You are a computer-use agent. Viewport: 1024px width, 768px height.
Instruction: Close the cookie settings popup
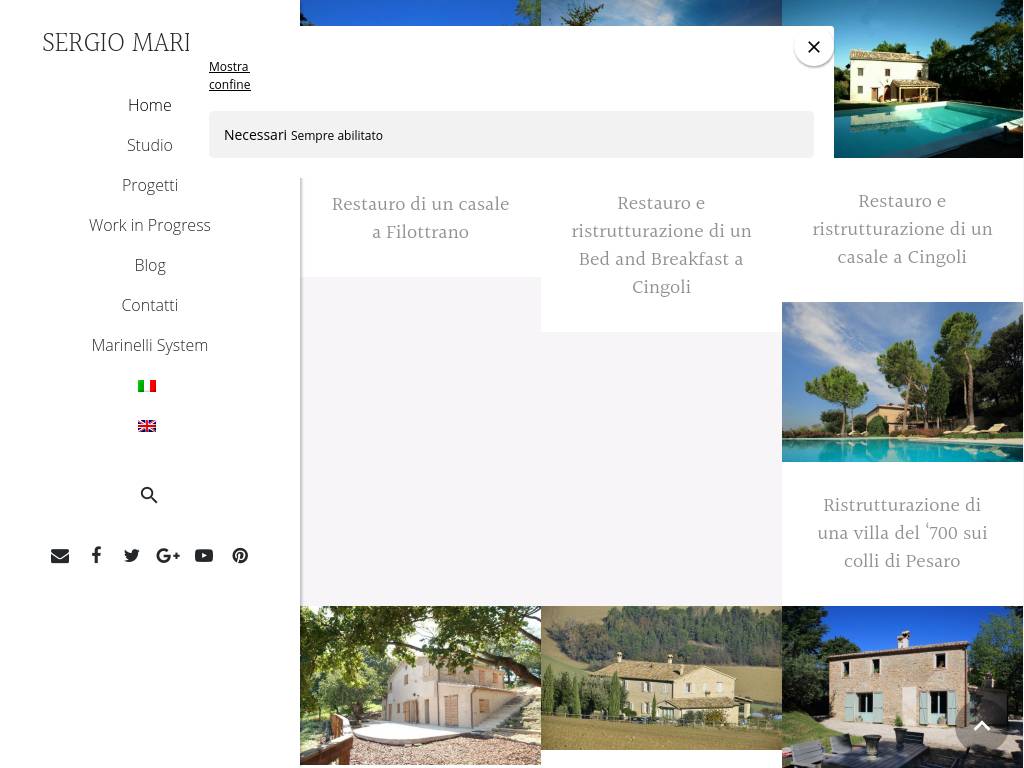pos(814,47)
